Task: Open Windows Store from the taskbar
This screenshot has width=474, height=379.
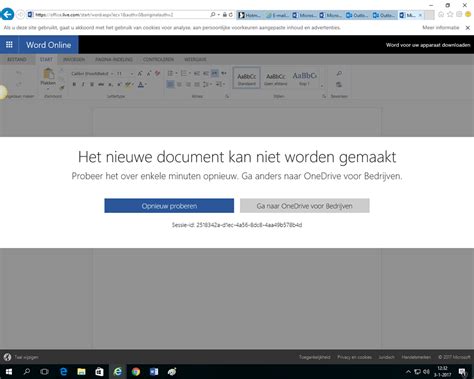Action: (x=99, y=371)
